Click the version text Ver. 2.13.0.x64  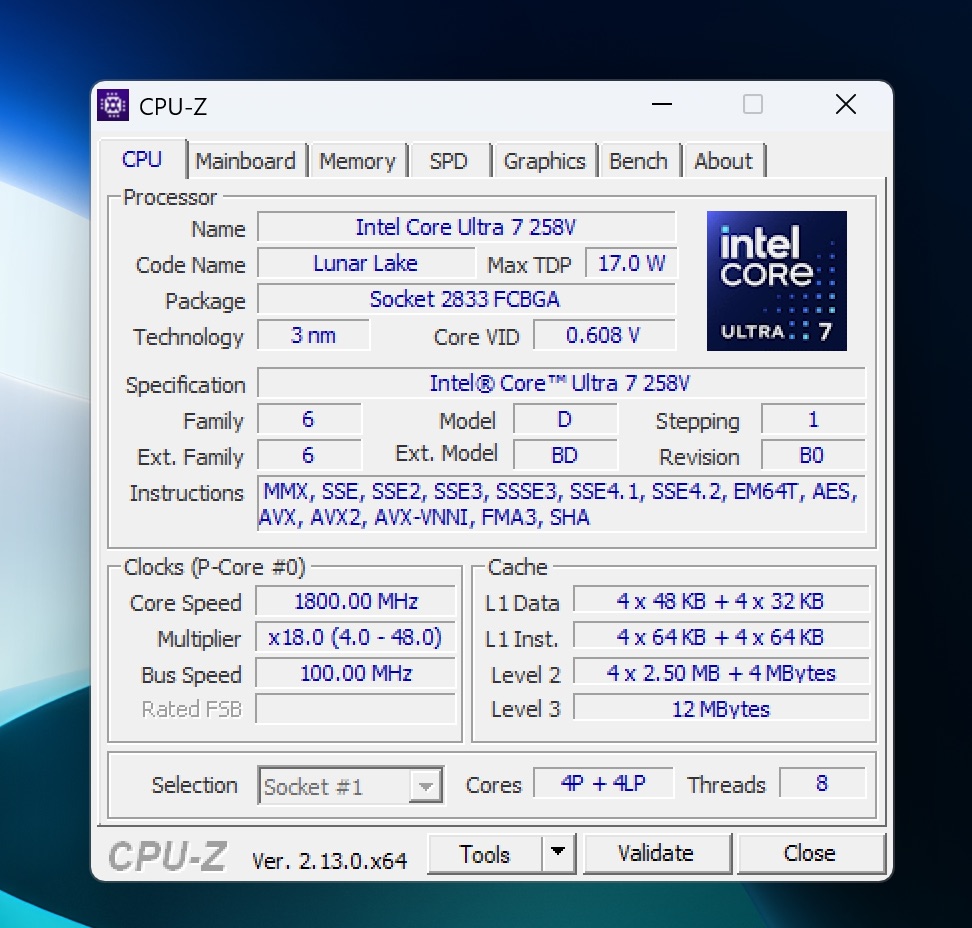pyautogui.click(x=330, y=860)
